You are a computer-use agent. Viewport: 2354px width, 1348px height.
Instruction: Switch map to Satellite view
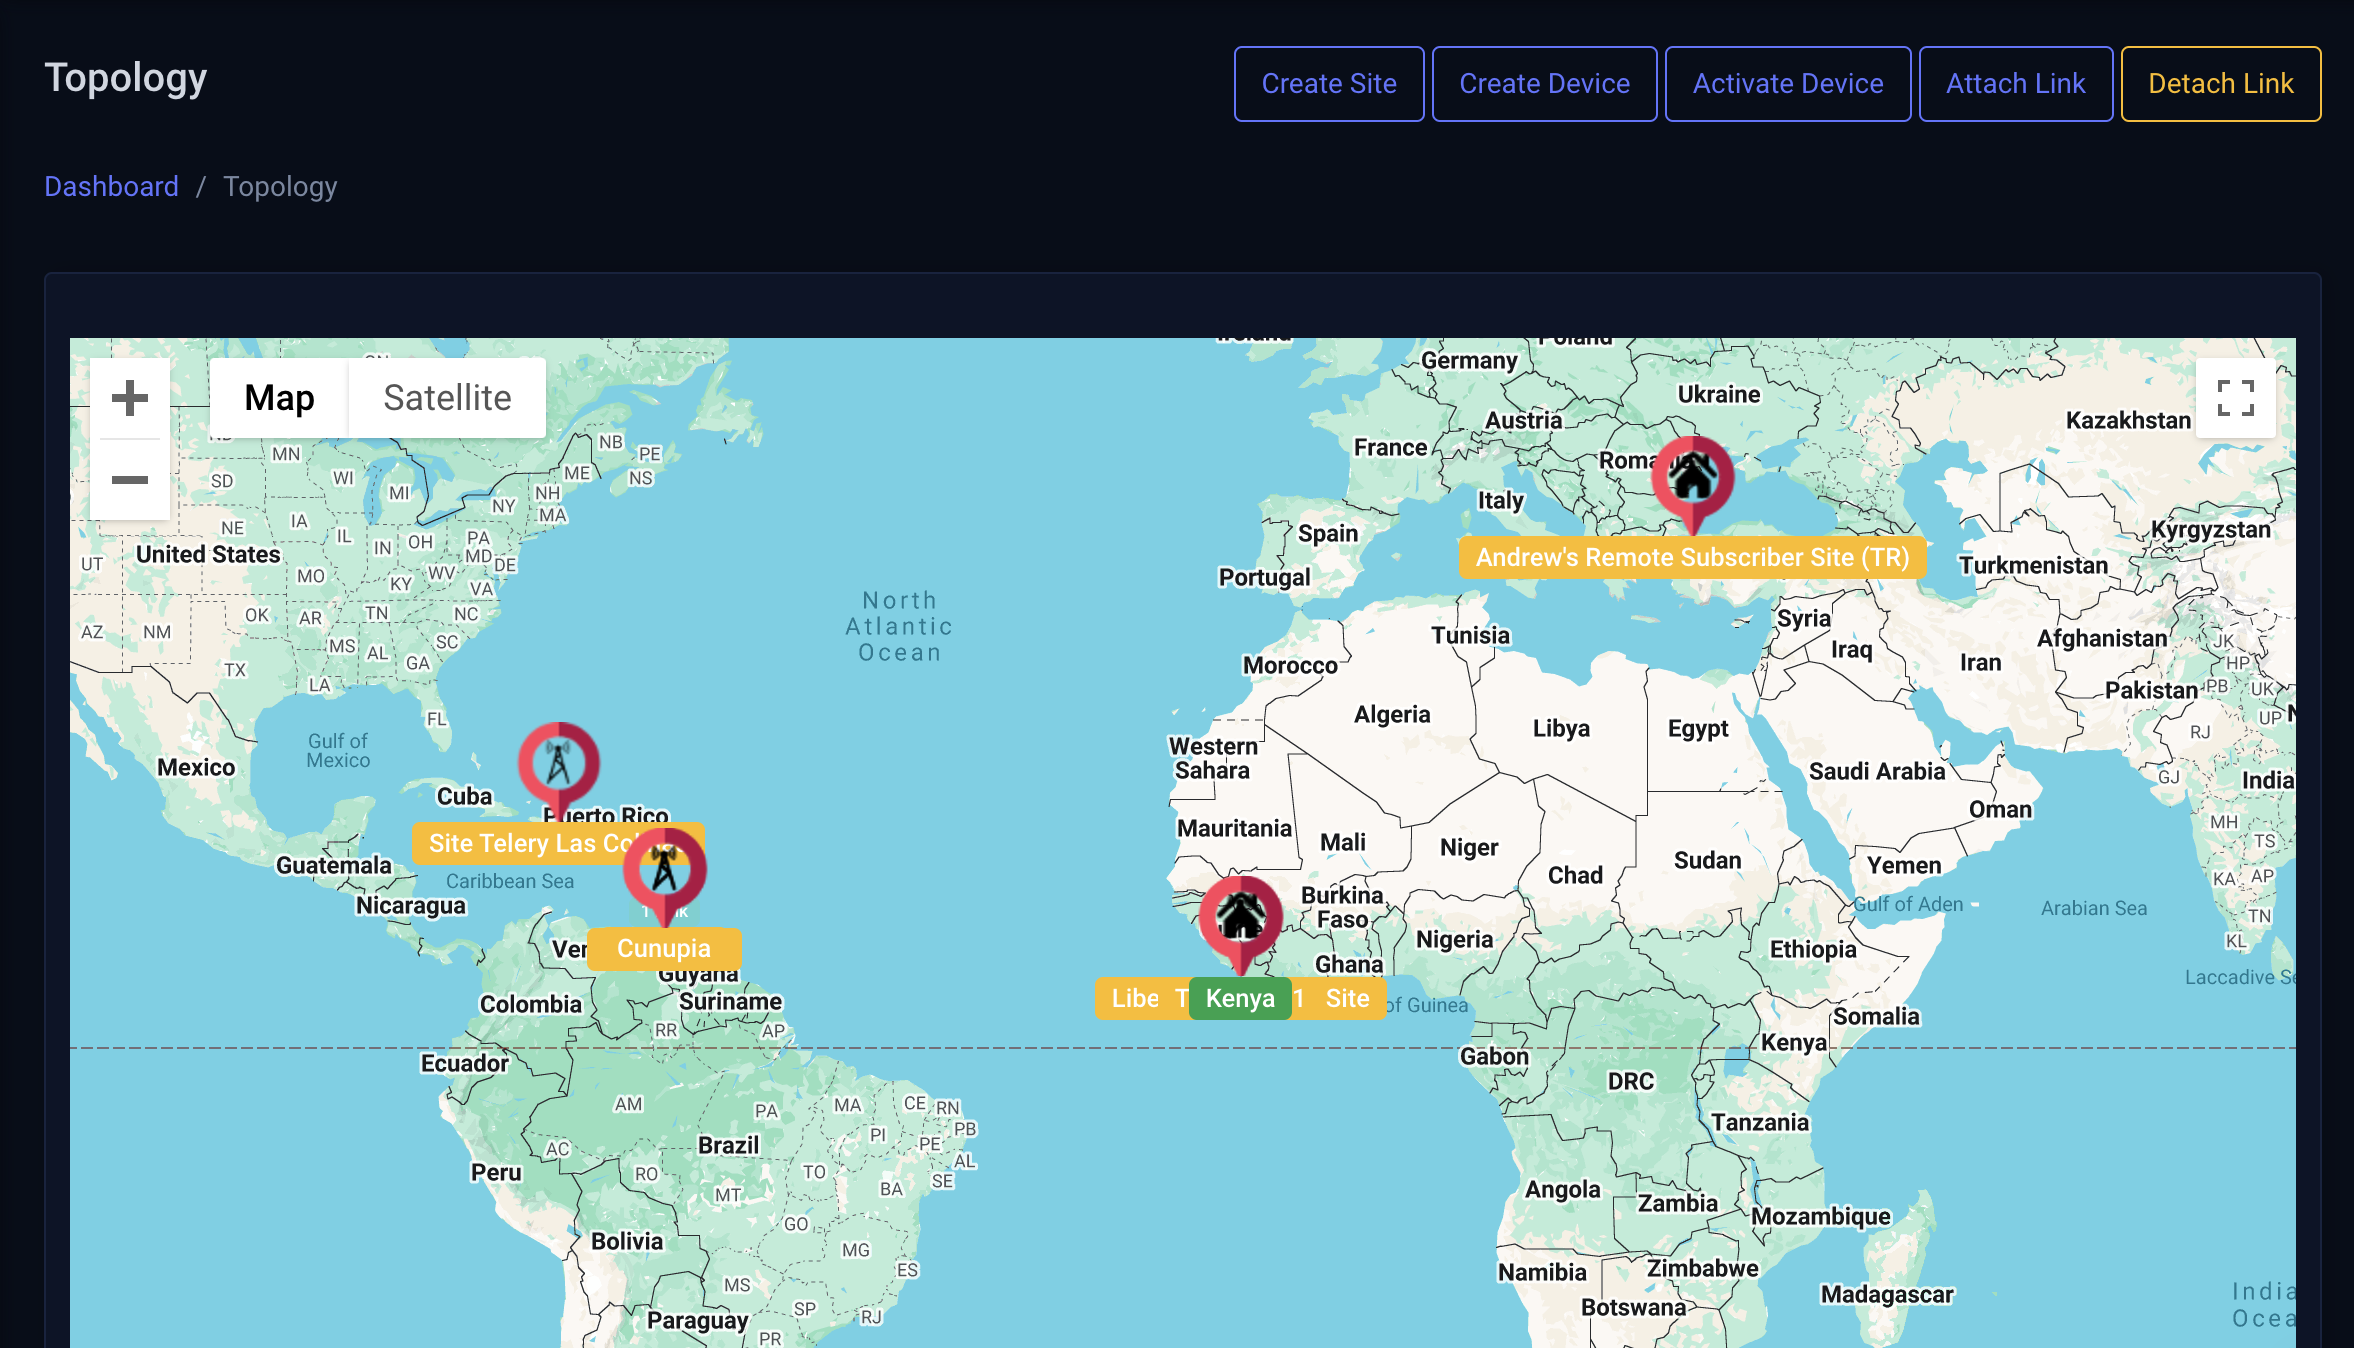click(447, 398)
